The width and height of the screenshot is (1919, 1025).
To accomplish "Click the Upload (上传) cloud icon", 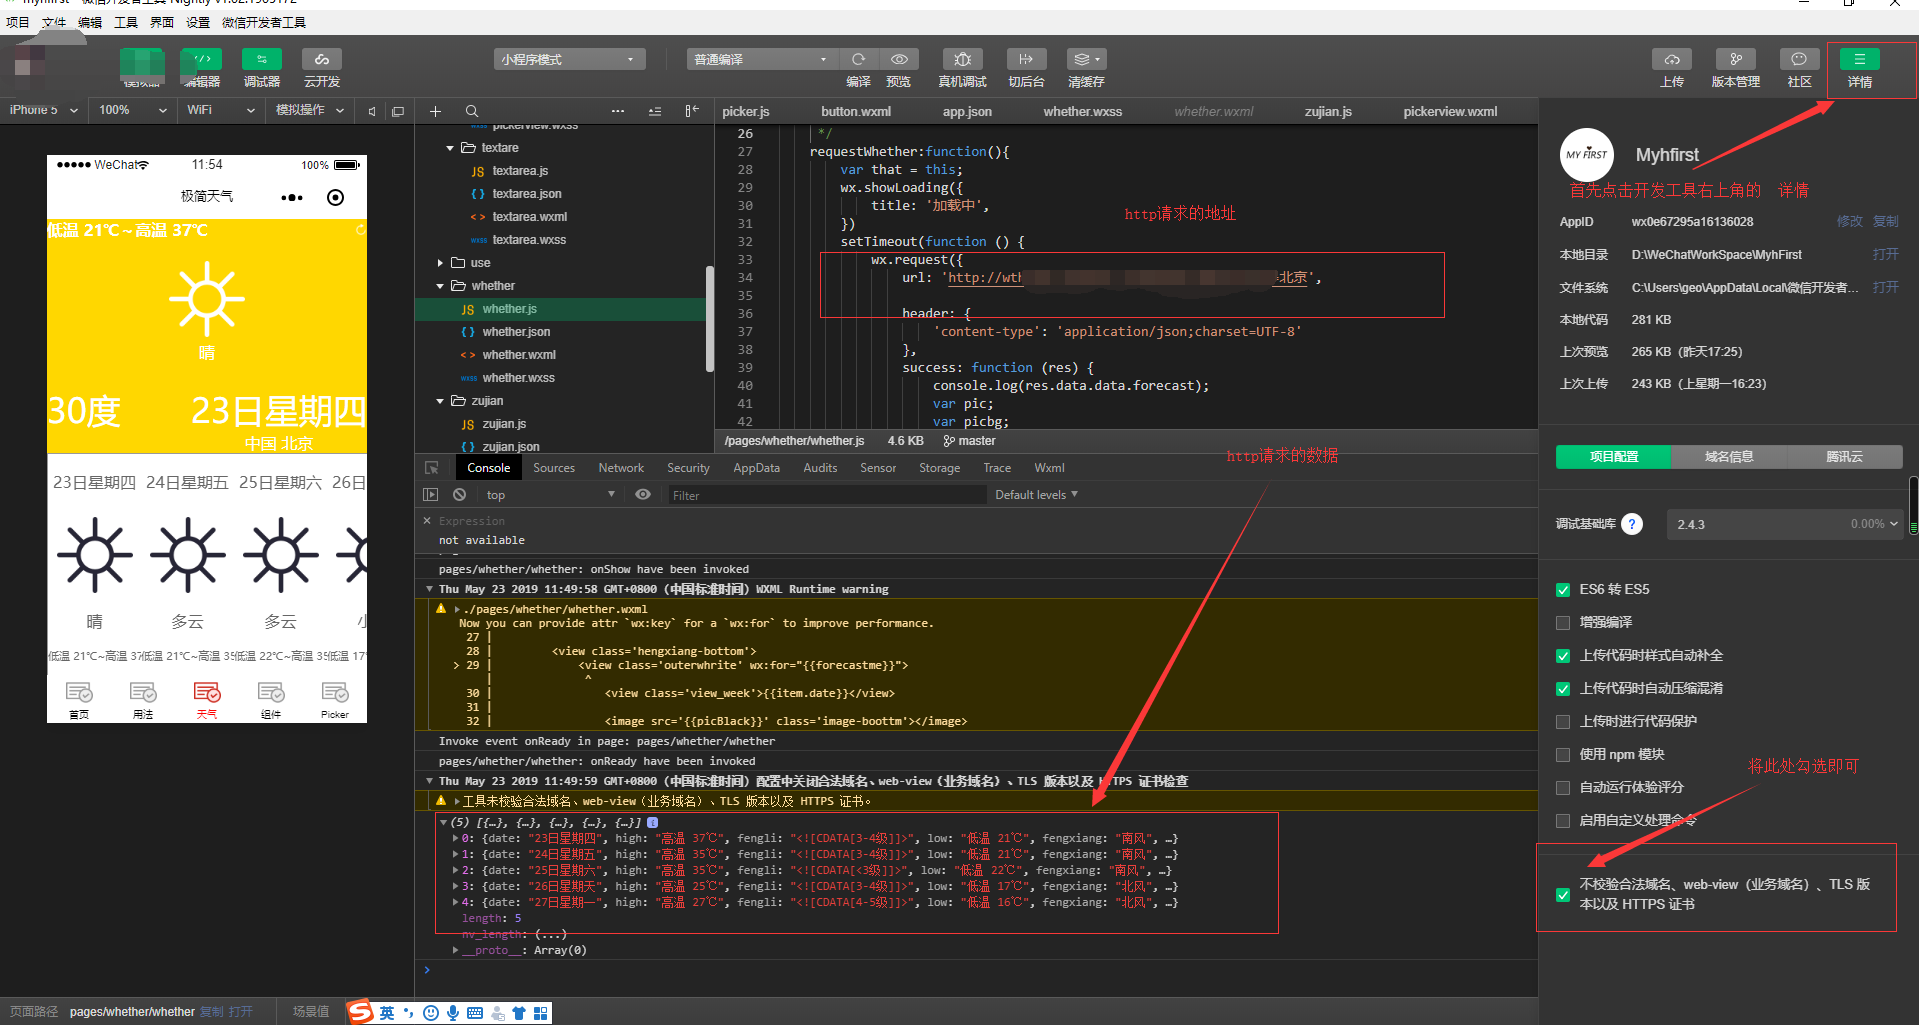I will (x=1672, y=59).
